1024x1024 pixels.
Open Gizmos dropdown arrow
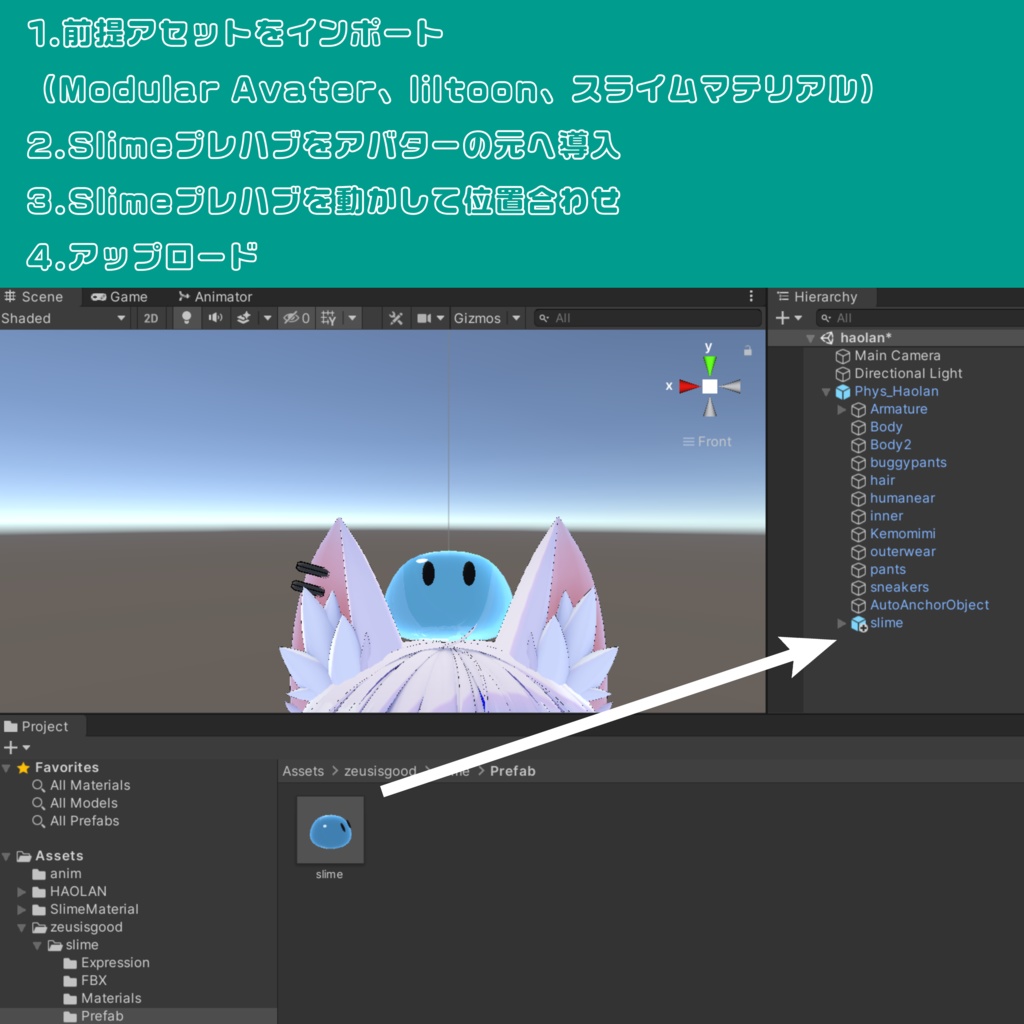516,318
